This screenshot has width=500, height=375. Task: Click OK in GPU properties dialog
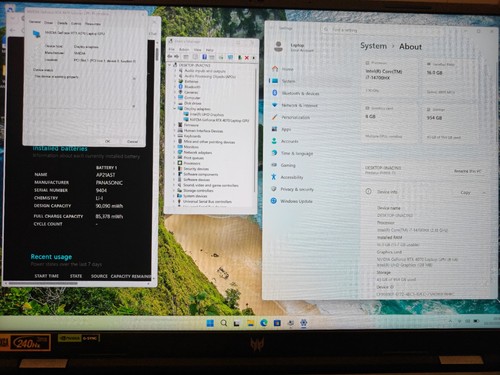pyautogui.click(x=107, y=141)
